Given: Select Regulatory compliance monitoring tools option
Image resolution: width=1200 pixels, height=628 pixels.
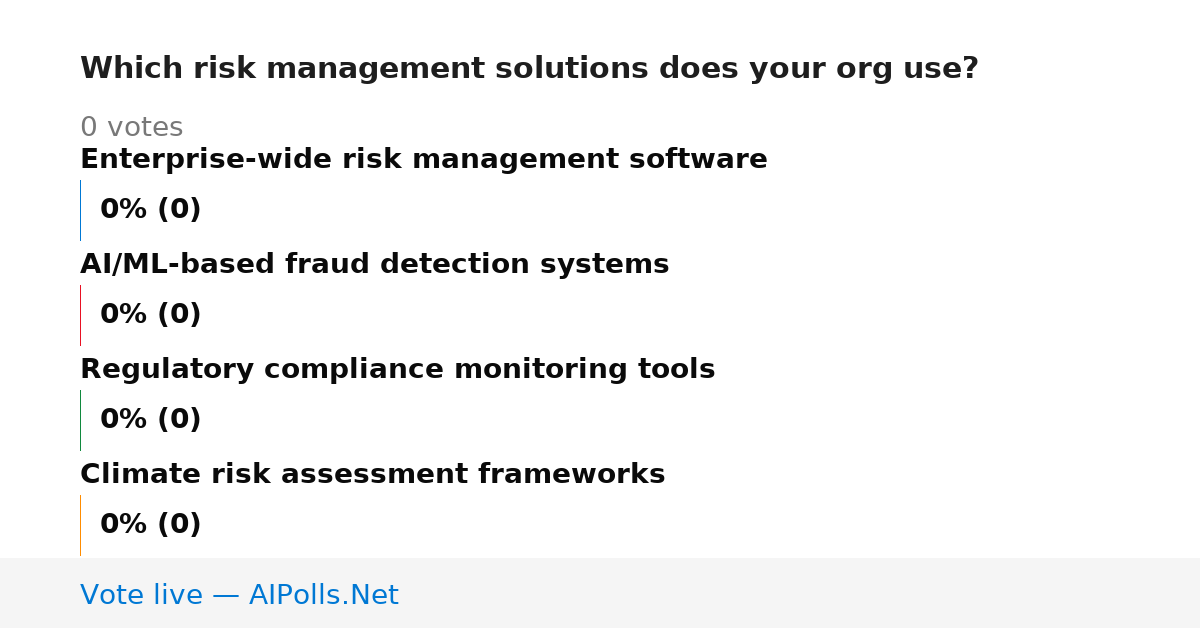Looking at the screenshot, I should [397, 370].
